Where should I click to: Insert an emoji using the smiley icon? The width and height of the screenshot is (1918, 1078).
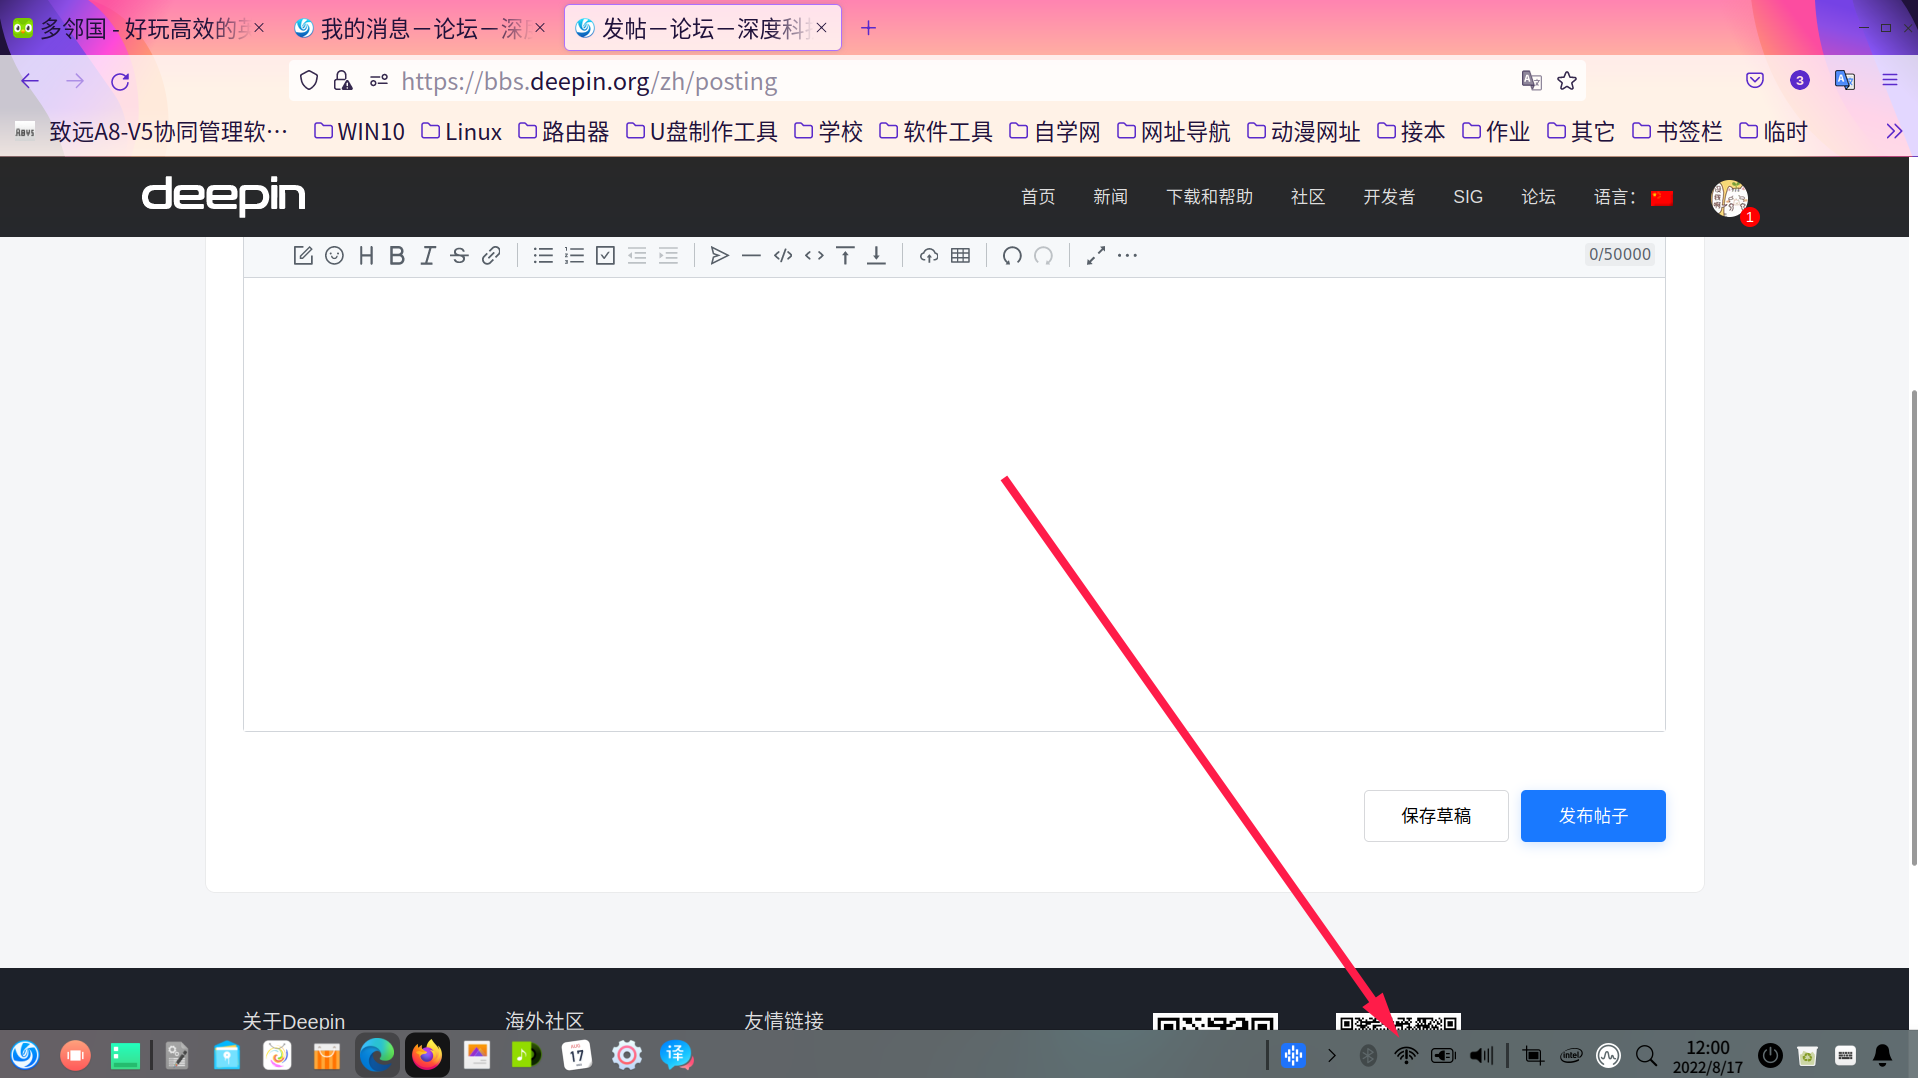(334, 256)
